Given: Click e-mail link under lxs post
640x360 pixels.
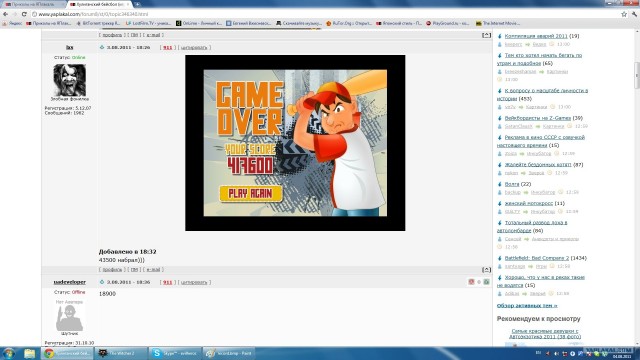Looking at the screenshot, I should pyautogui.click(x=153, y=270).
